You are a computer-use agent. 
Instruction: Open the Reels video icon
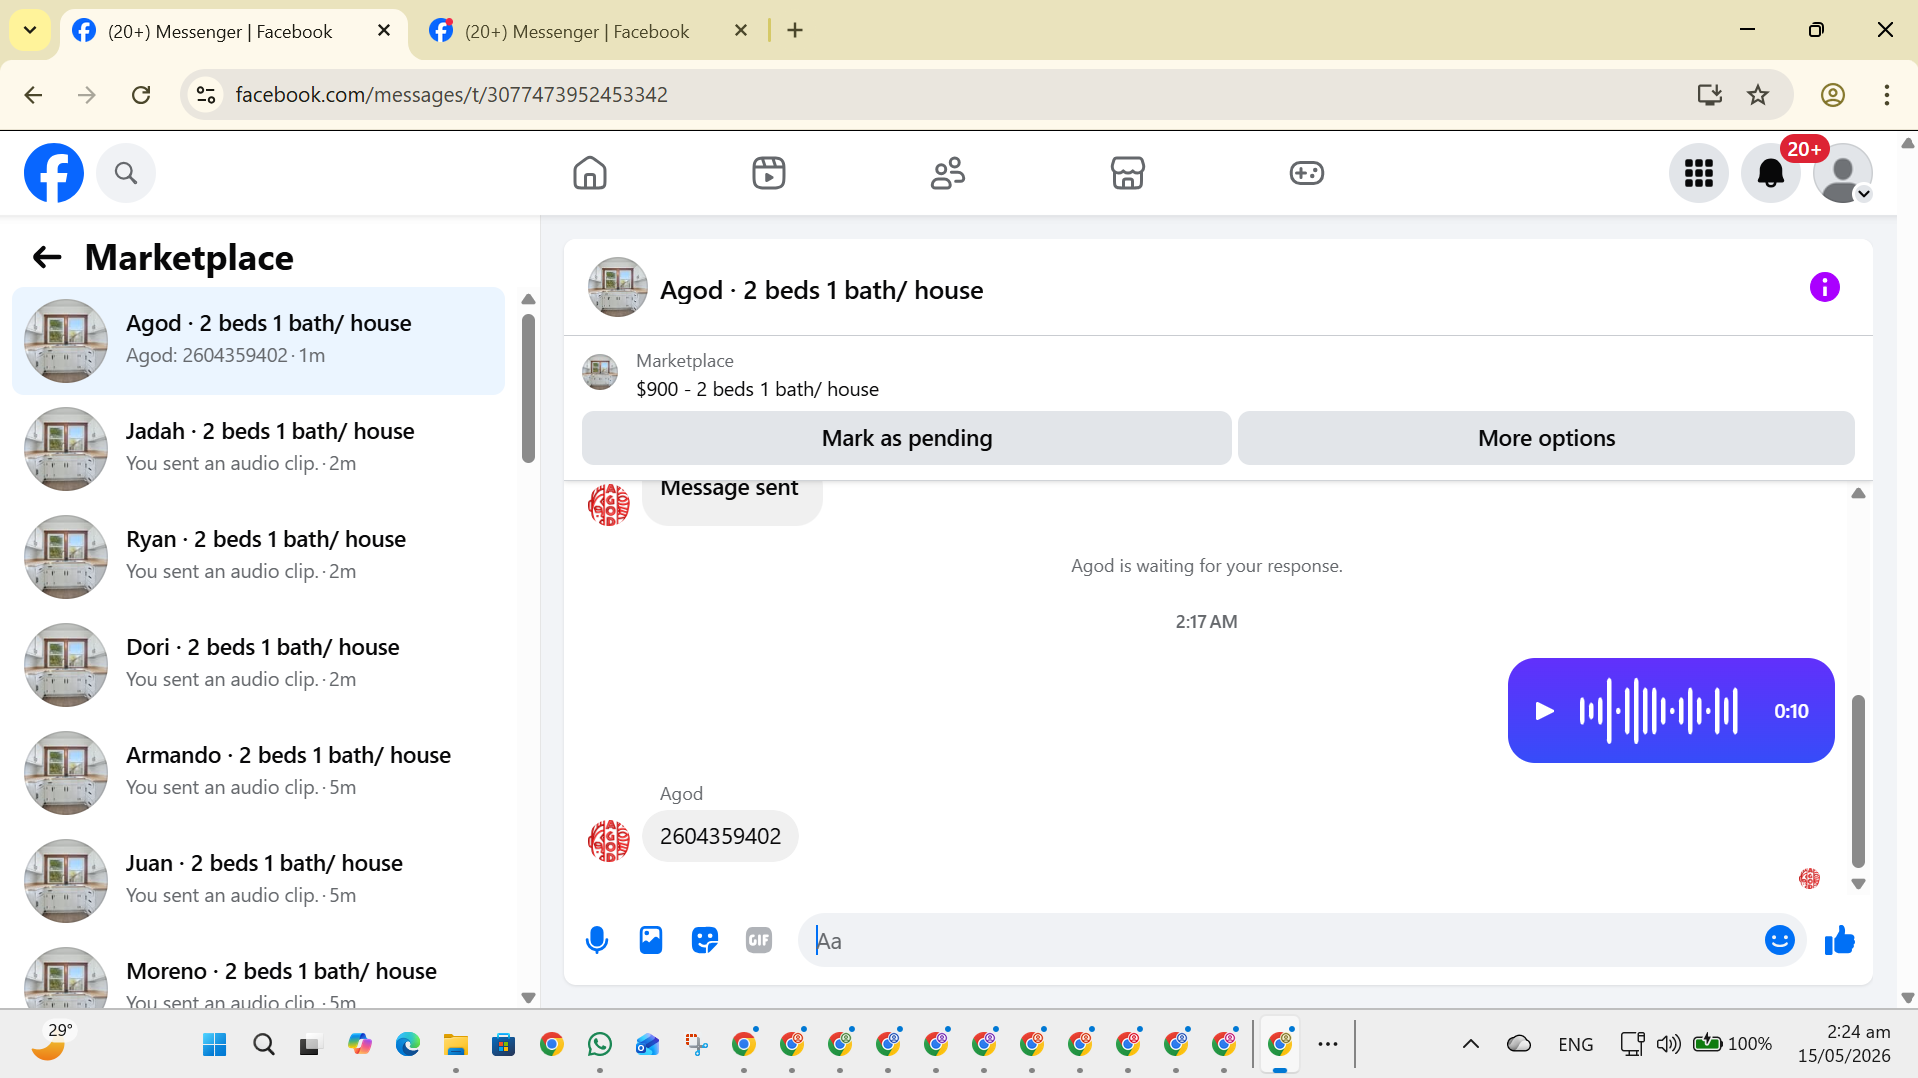[769, 173]
